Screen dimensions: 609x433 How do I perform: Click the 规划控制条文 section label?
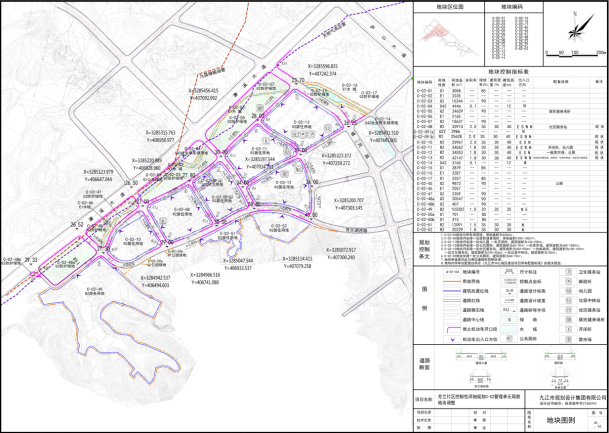coord(425,249)
